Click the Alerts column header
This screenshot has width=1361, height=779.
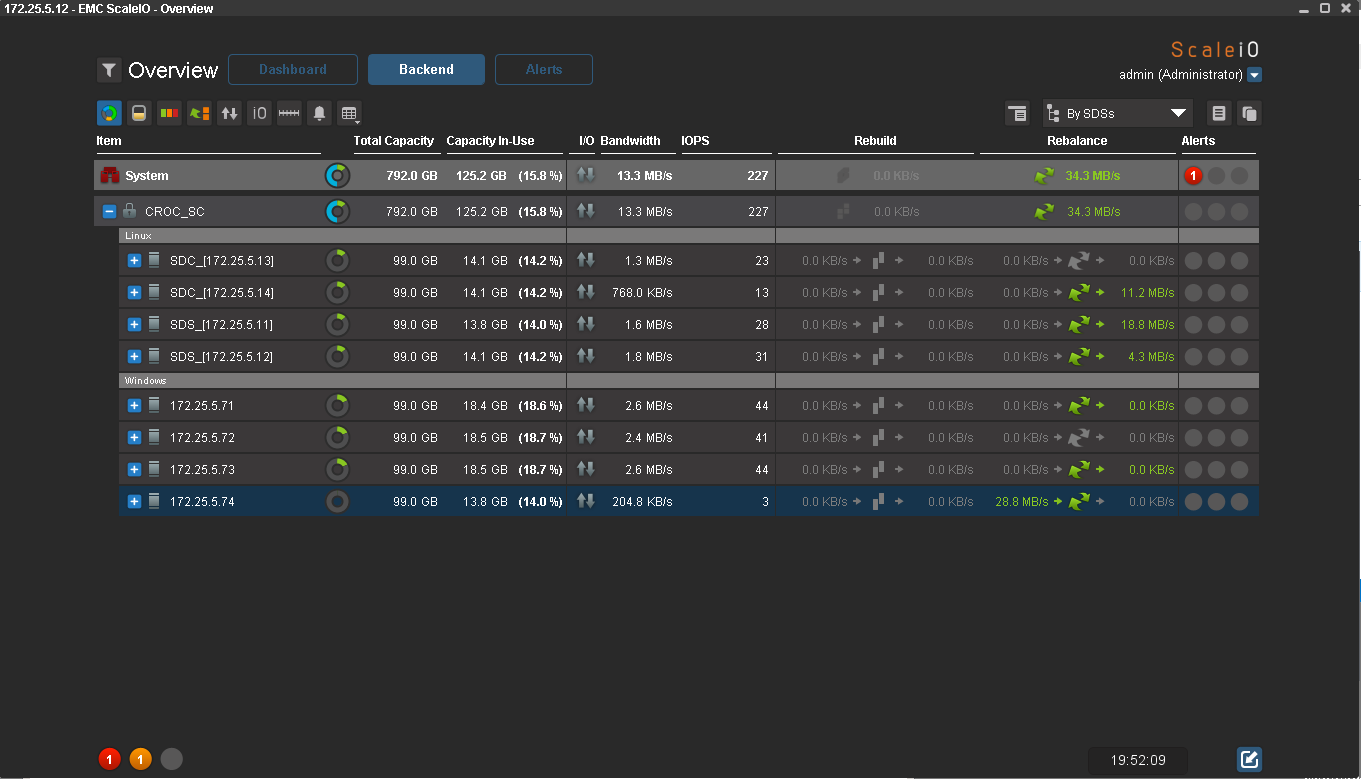1198,141
